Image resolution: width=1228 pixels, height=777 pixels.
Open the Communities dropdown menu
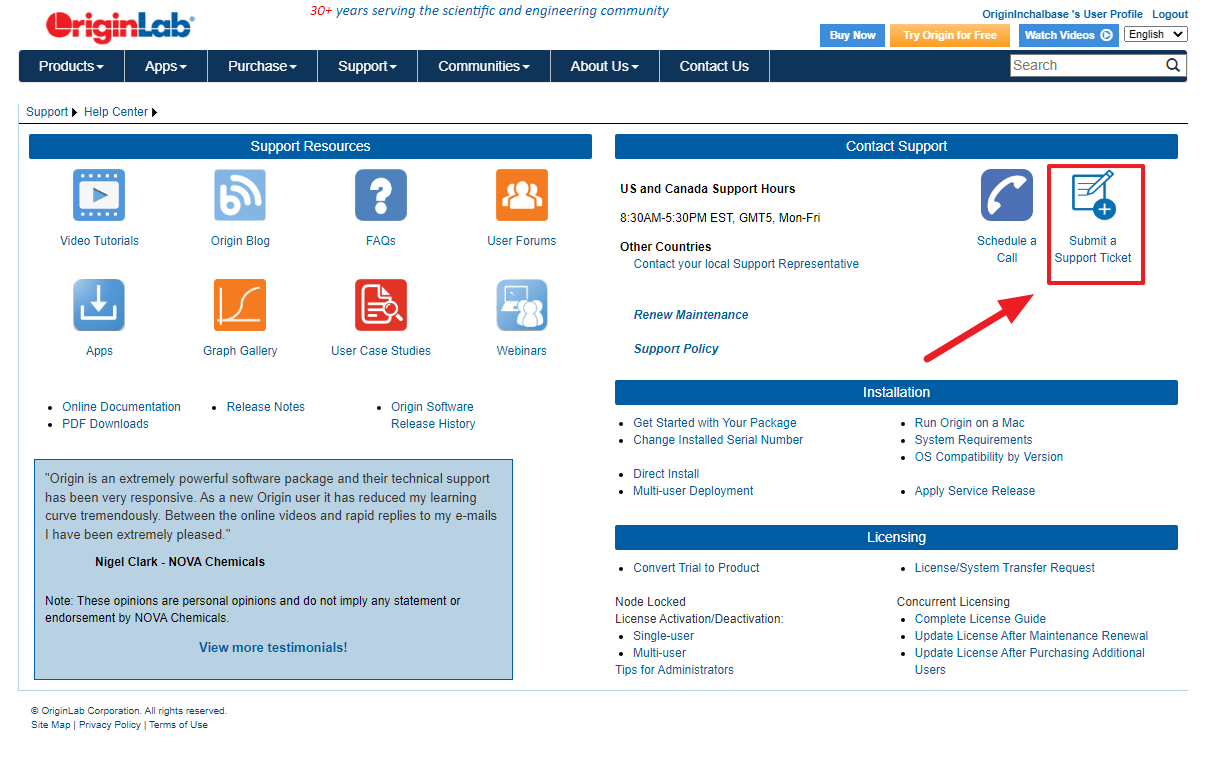point(484,66)
